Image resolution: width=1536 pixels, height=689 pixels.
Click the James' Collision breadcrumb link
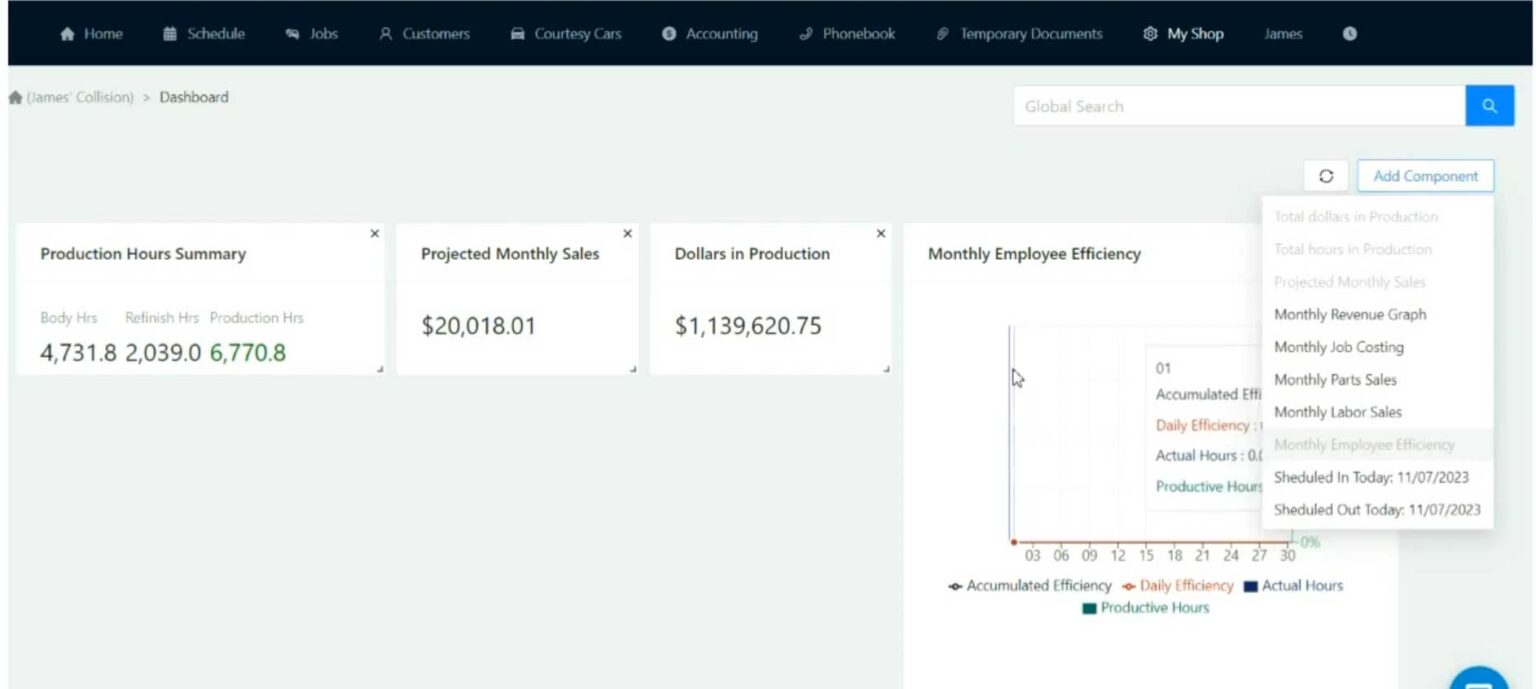coord(80,98)
